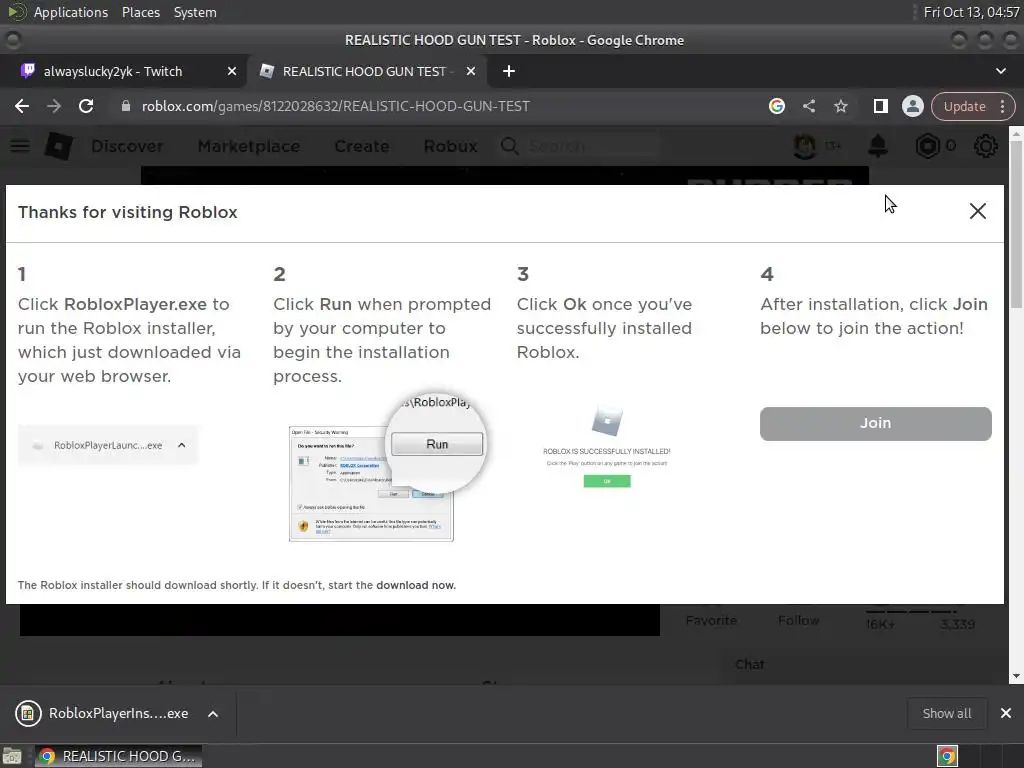Open the Chrome profile avatar

tap(912, 106)
